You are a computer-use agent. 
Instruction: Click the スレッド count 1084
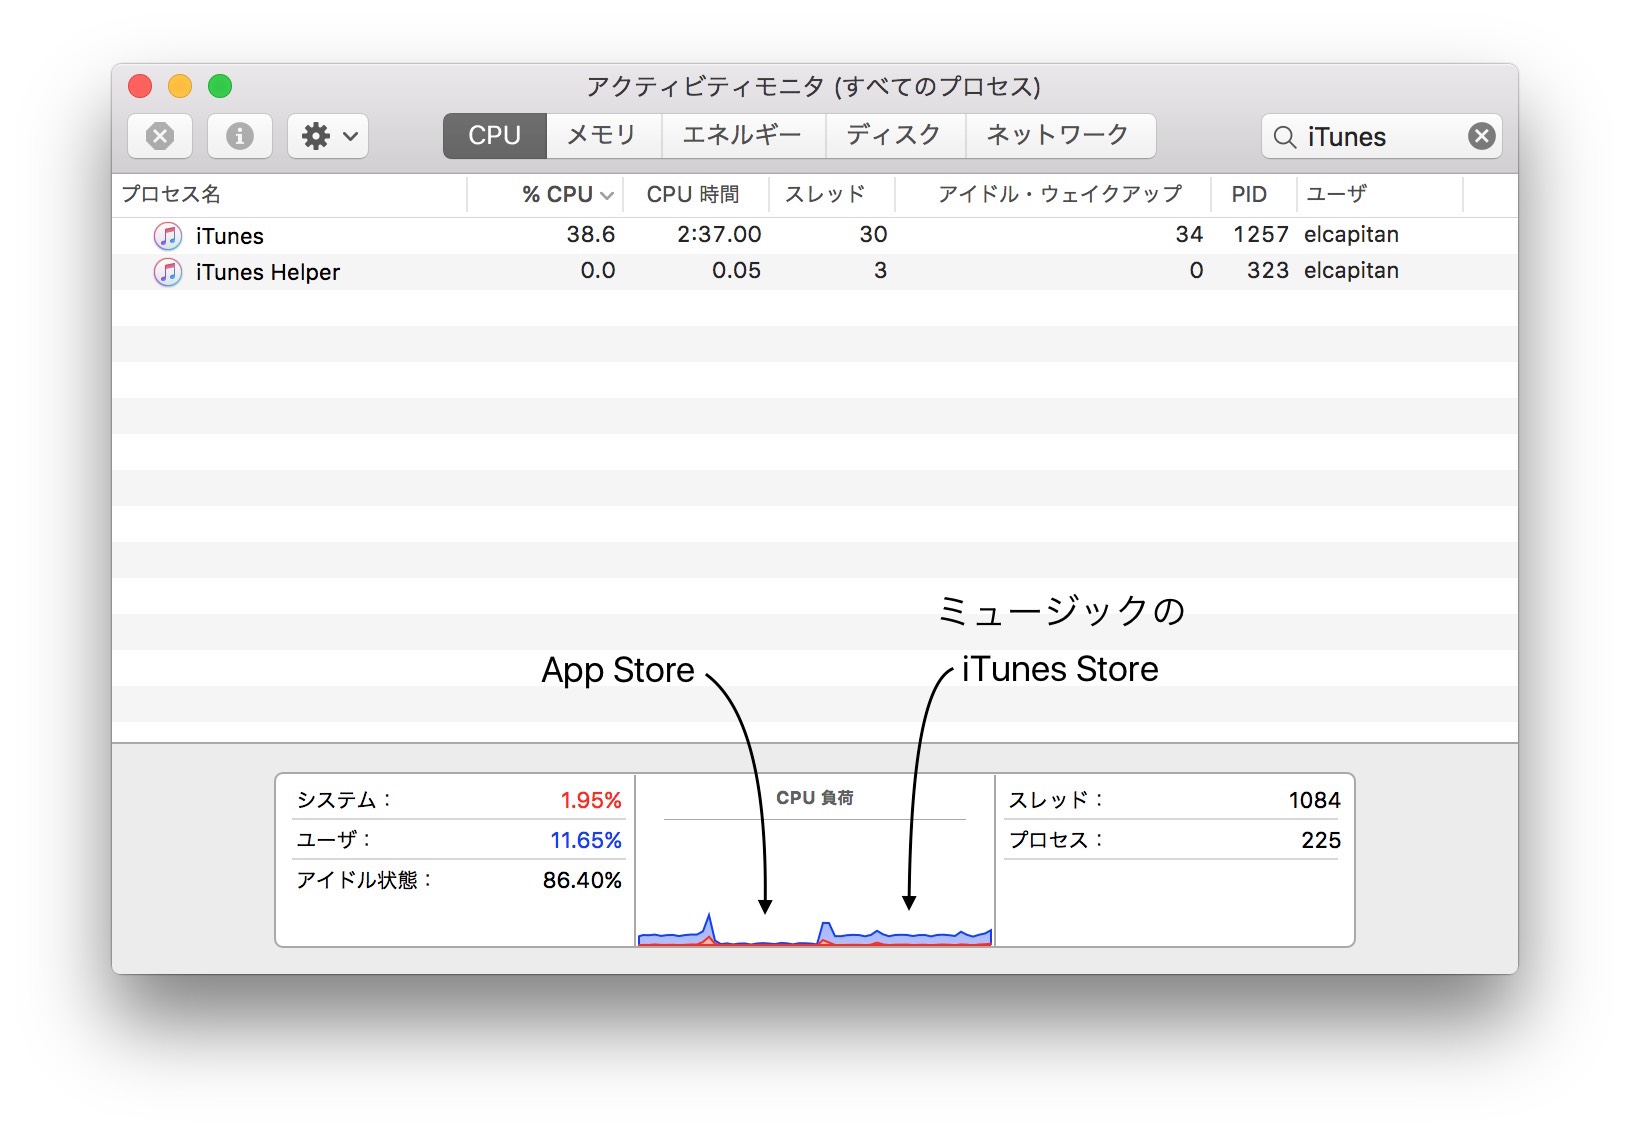[x=1314, y=800]
